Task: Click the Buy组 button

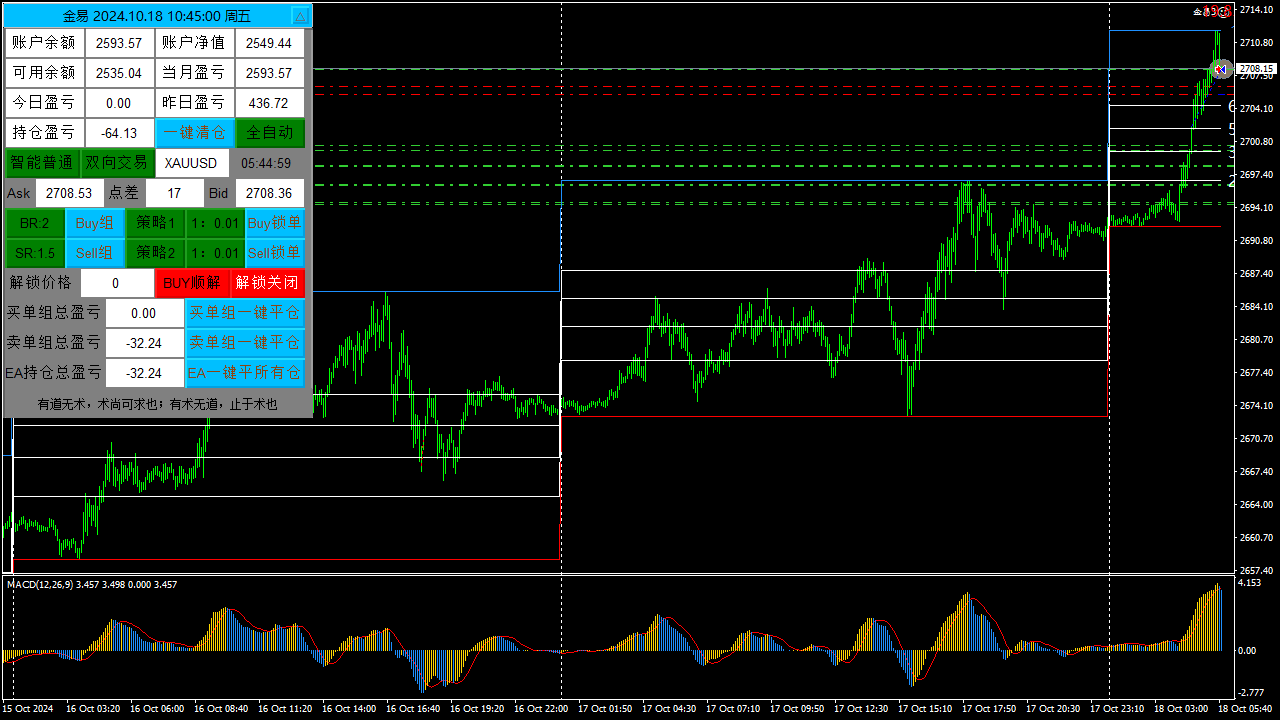Action: pyautogui.click(x=95, y=223)
